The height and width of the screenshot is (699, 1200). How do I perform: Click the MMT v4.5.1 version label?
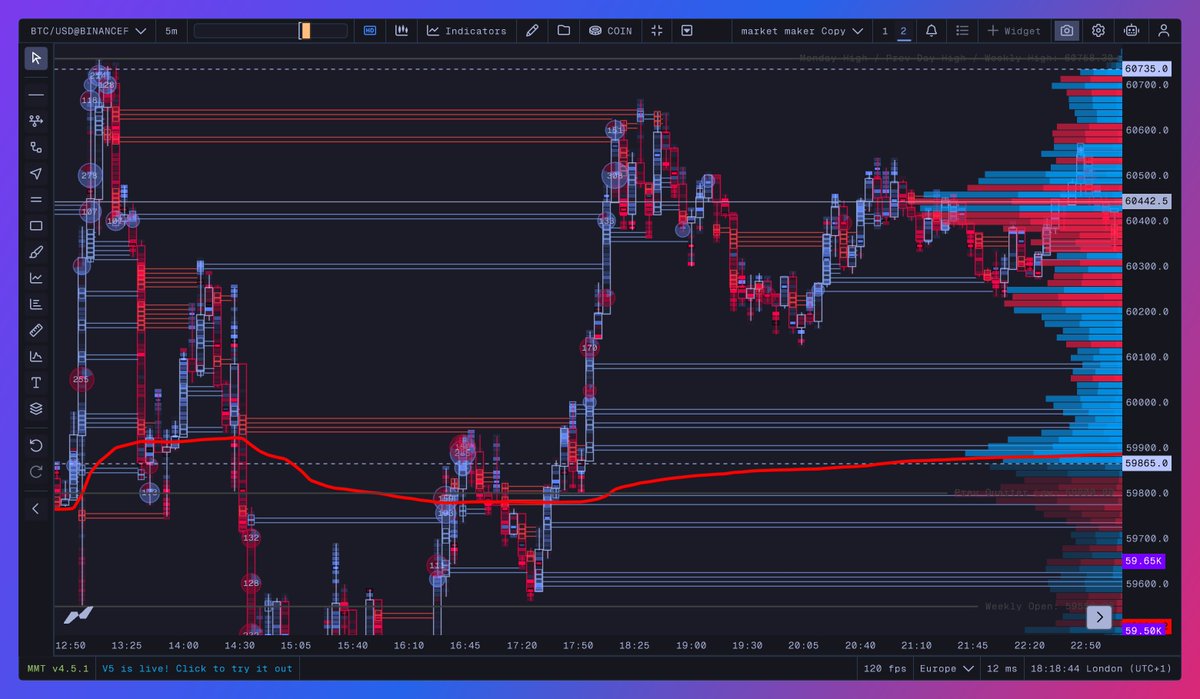58,668
